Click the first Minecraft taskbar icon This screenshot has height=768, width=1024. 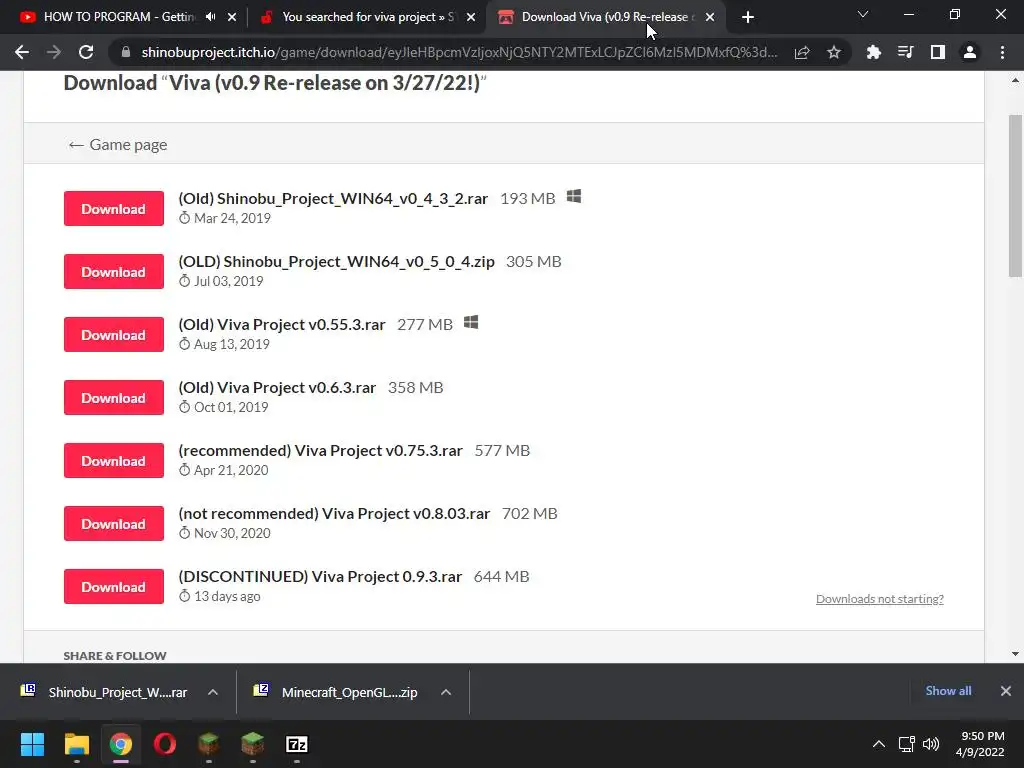208,744
